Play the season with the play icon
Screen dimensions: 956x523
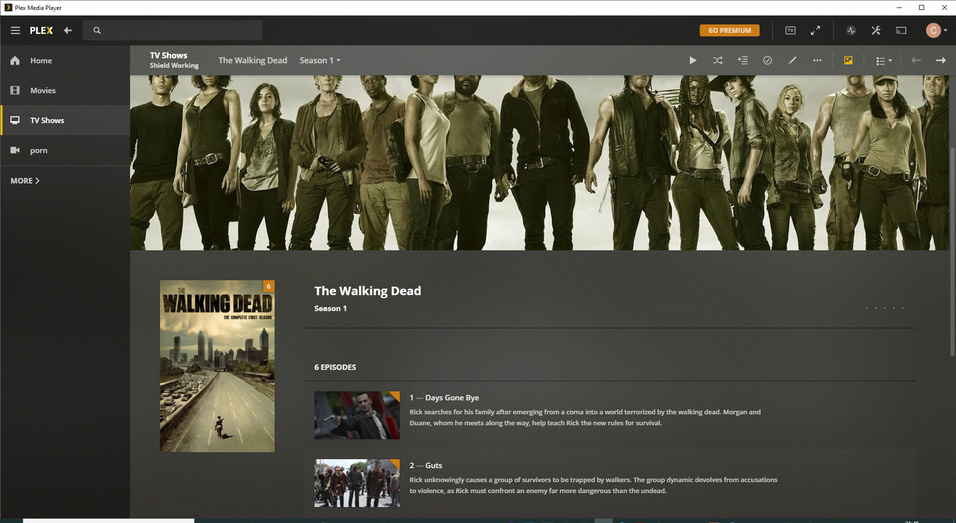(x=693, y=60)
